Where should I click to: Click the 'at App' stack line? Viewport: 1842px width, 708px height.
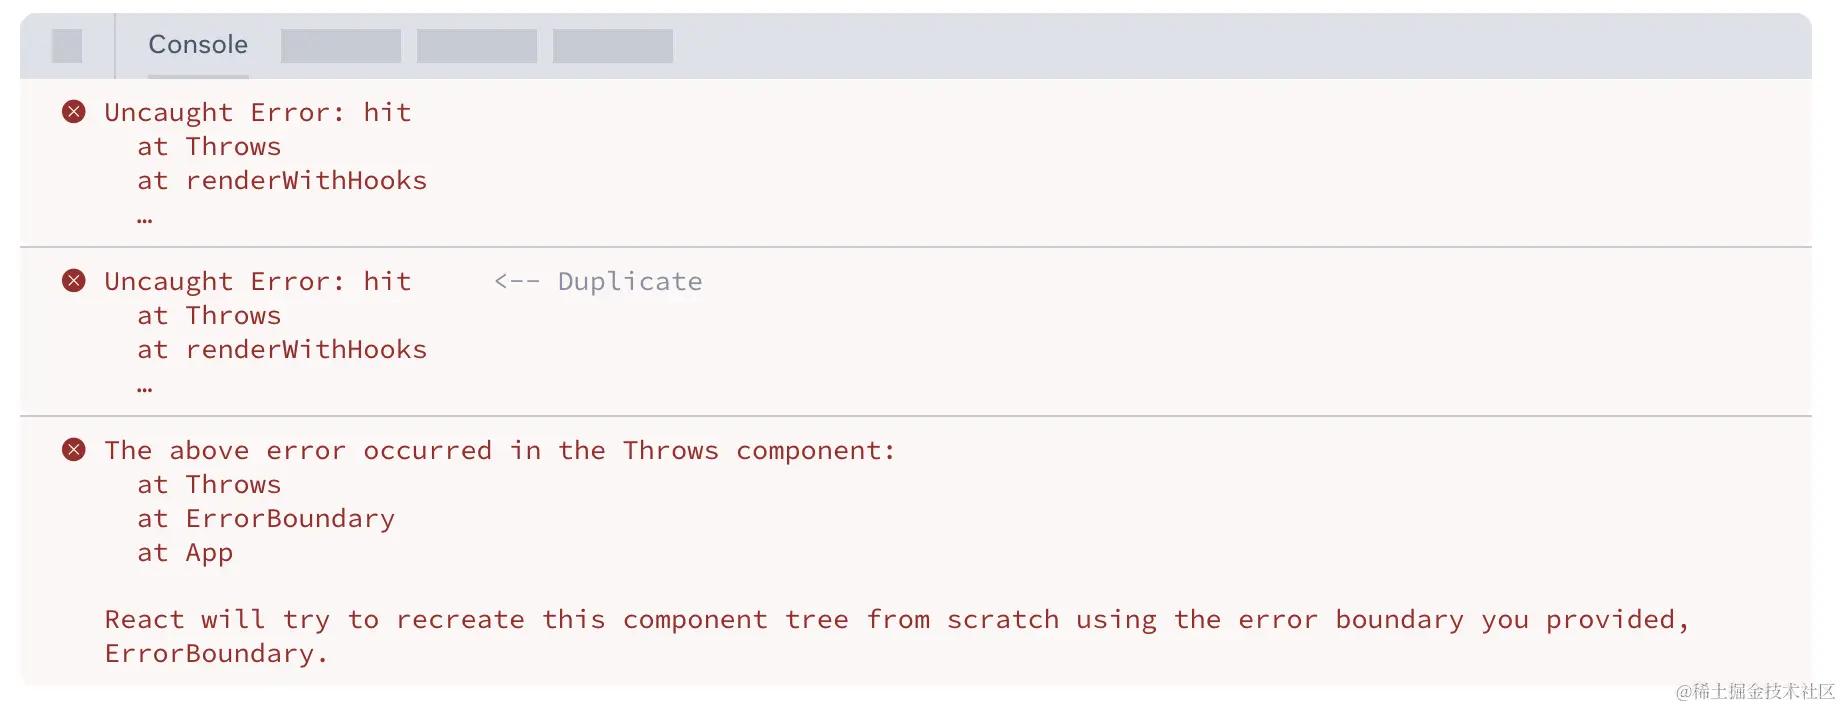point(185,553)
